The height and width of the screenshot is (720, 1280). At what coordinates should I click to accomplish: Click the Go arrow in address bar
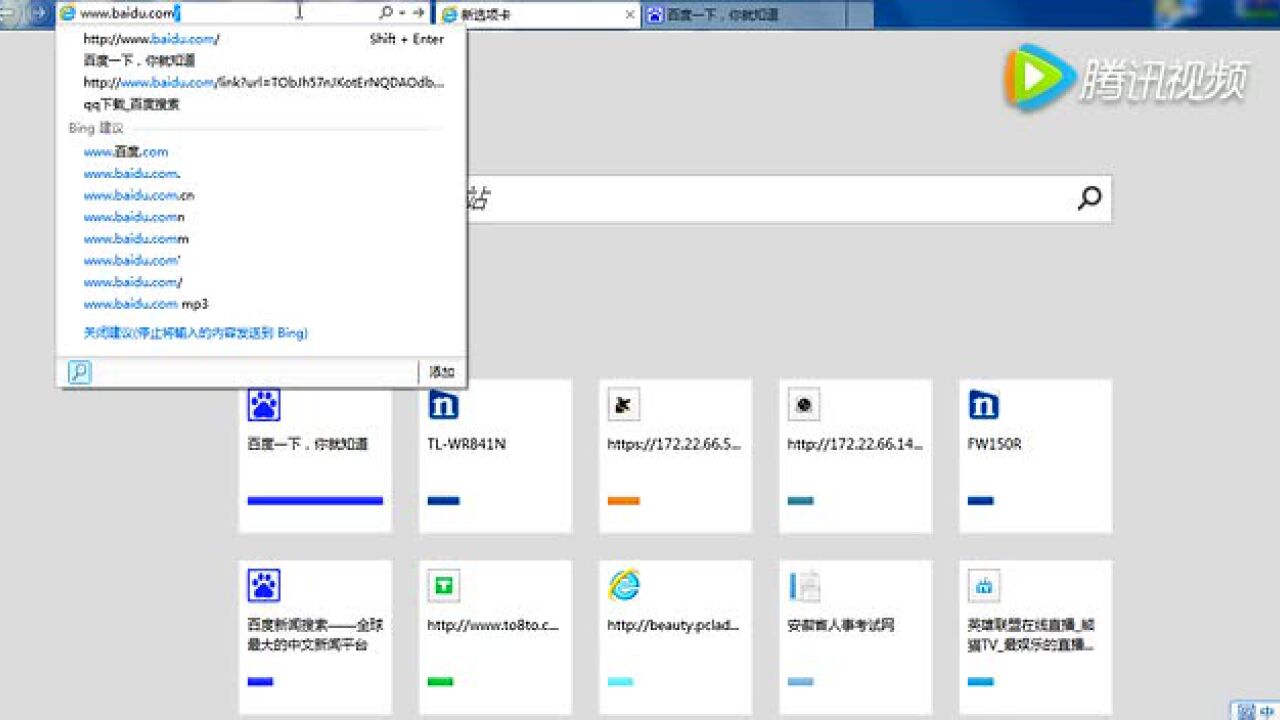(x=419, y=13)
